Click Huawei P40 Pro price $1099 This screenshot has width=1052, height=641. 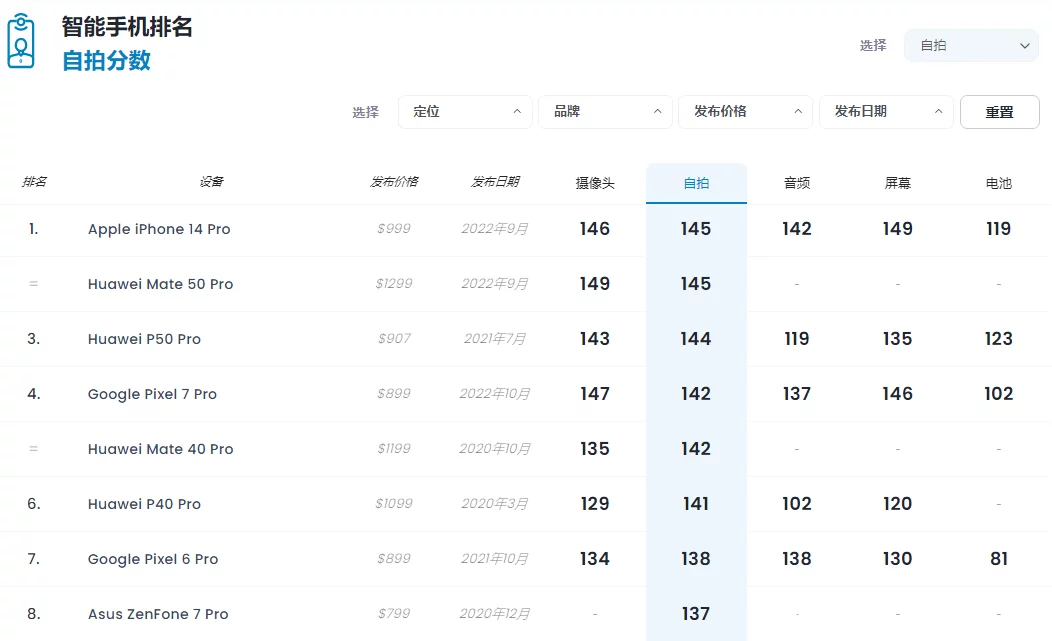(394, 504)
